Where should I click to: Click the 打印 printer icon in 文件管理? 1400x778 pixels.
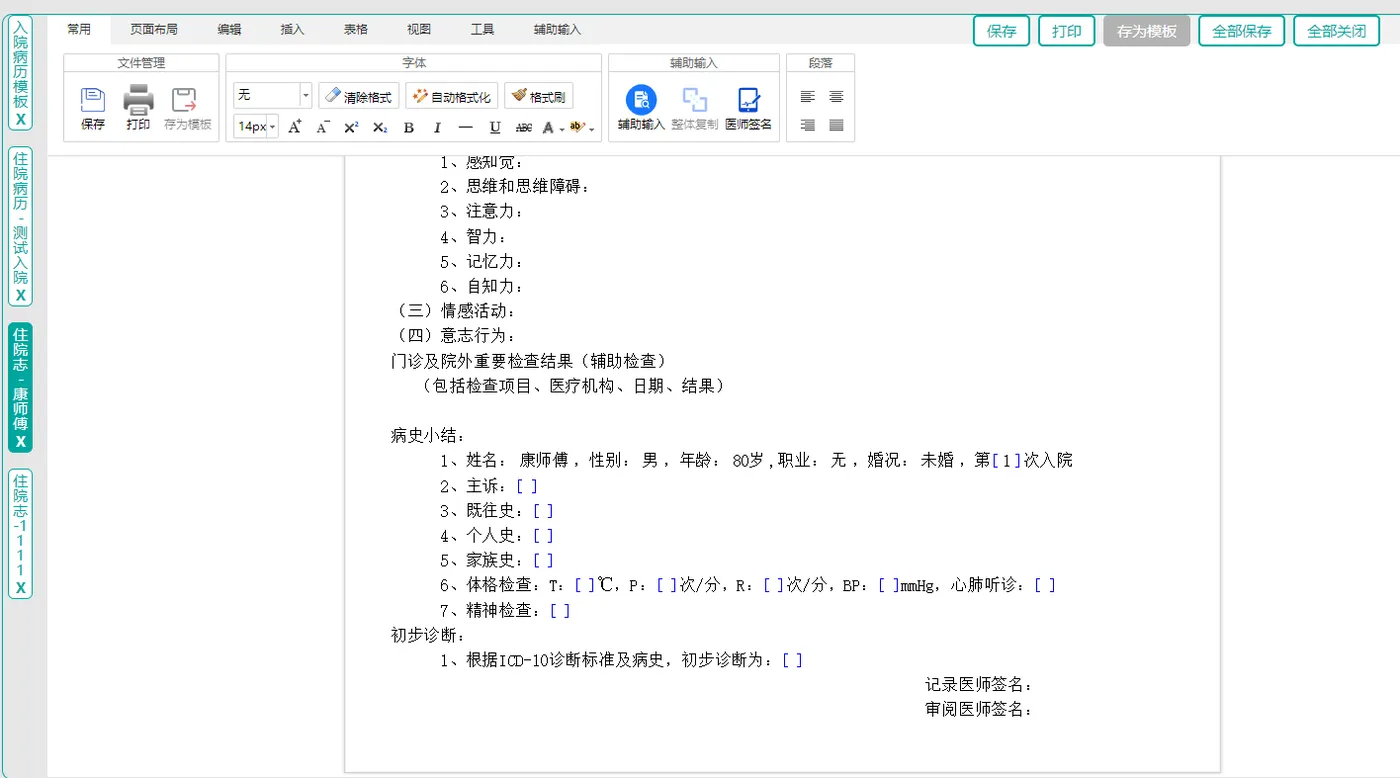coord(138,100)
